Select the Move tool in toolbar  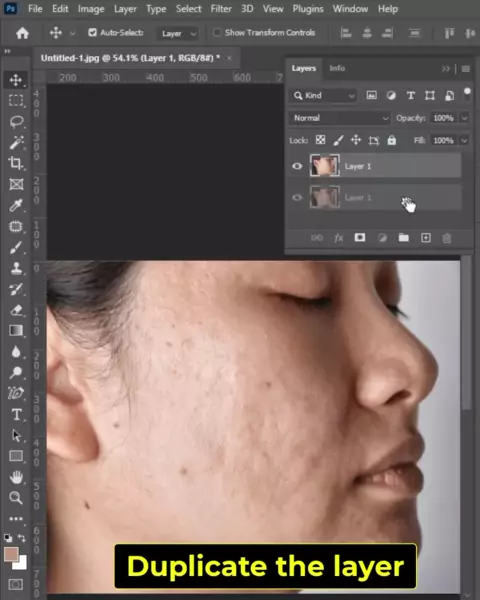click(16, 80)
